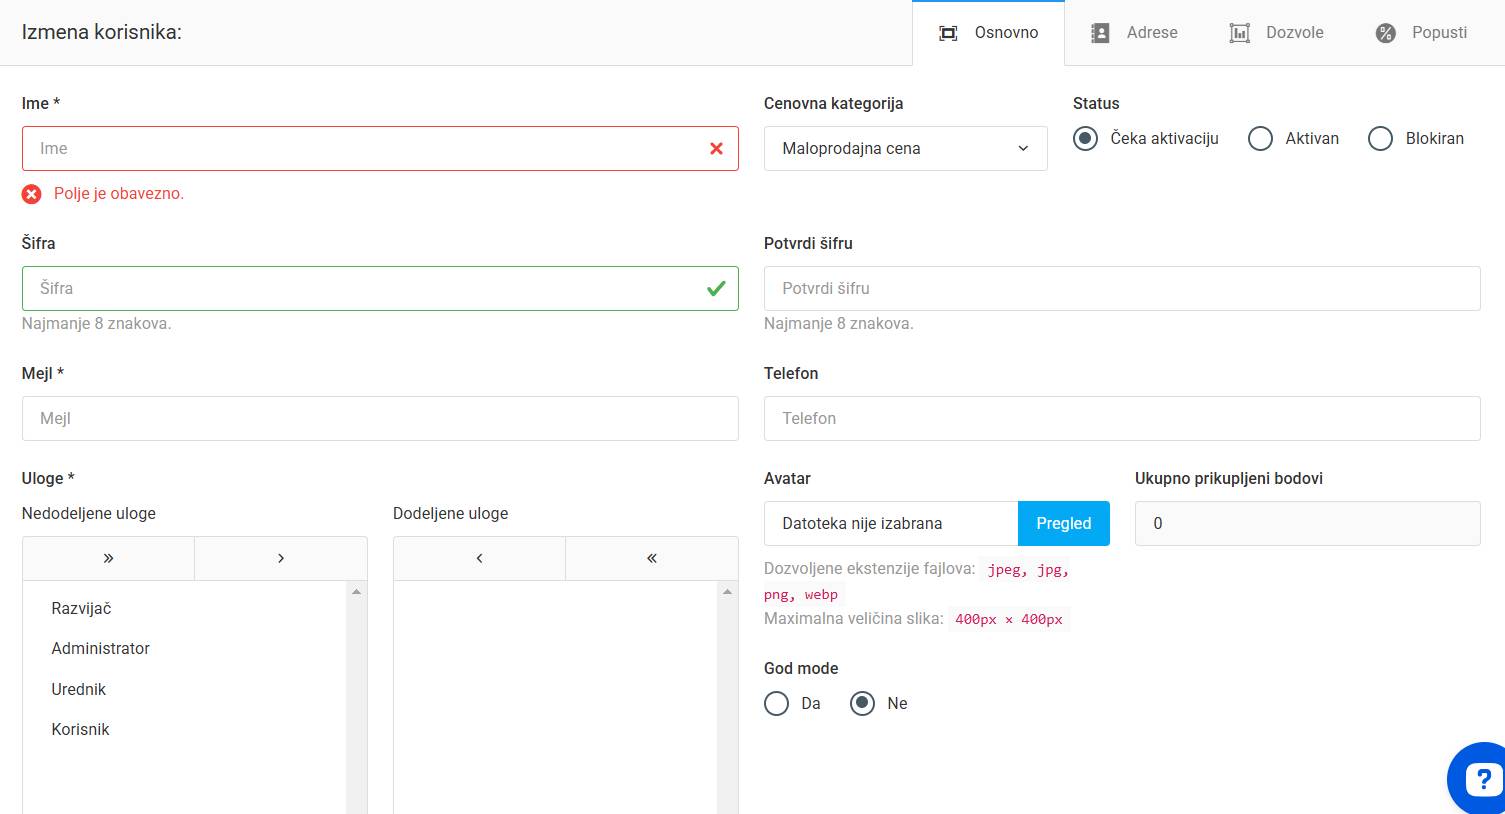Click the help question mark chat bubble
The height and width of the screenshot is (814, 1505).
(1480, 779)
